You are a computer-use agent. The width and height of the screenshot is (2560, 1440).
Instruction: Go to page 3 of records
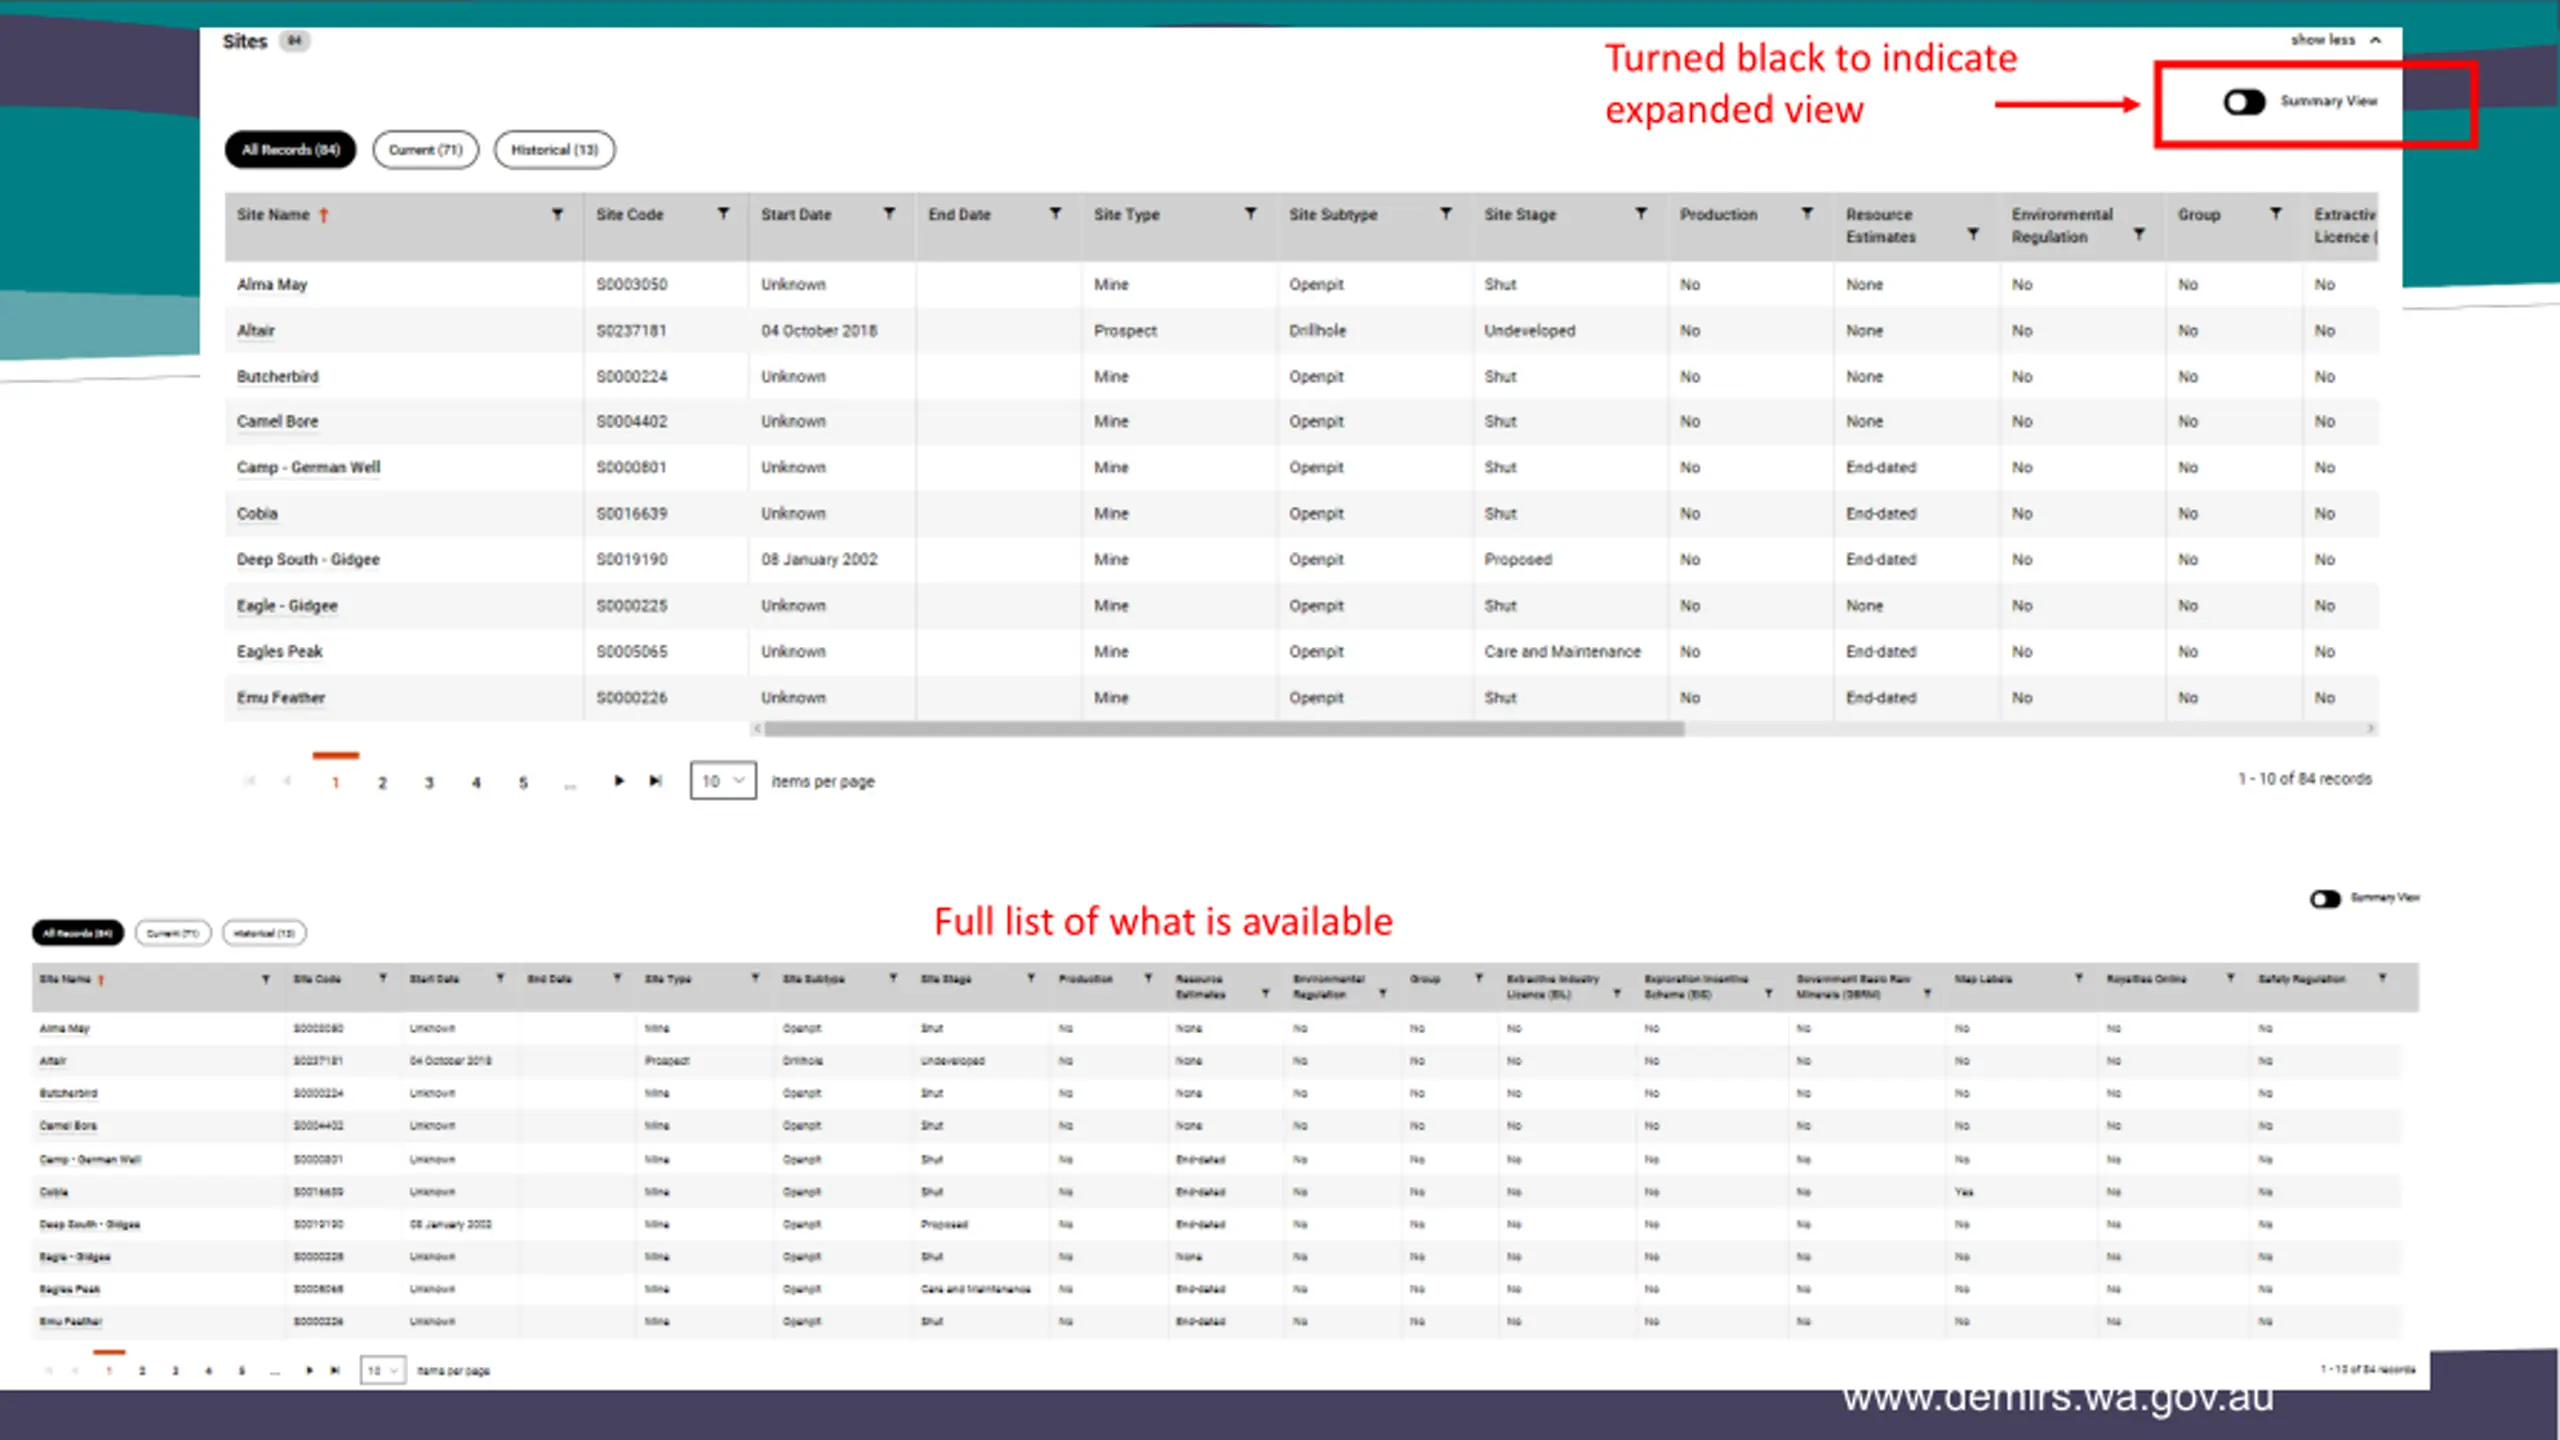point(429,783)
